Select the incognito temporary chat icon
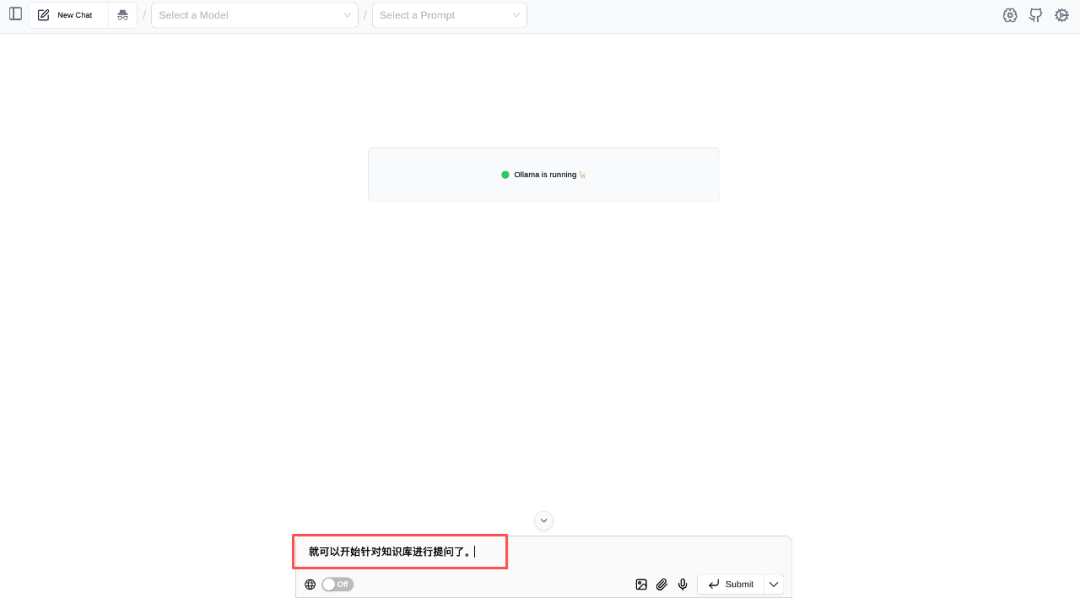 (122, 14)
